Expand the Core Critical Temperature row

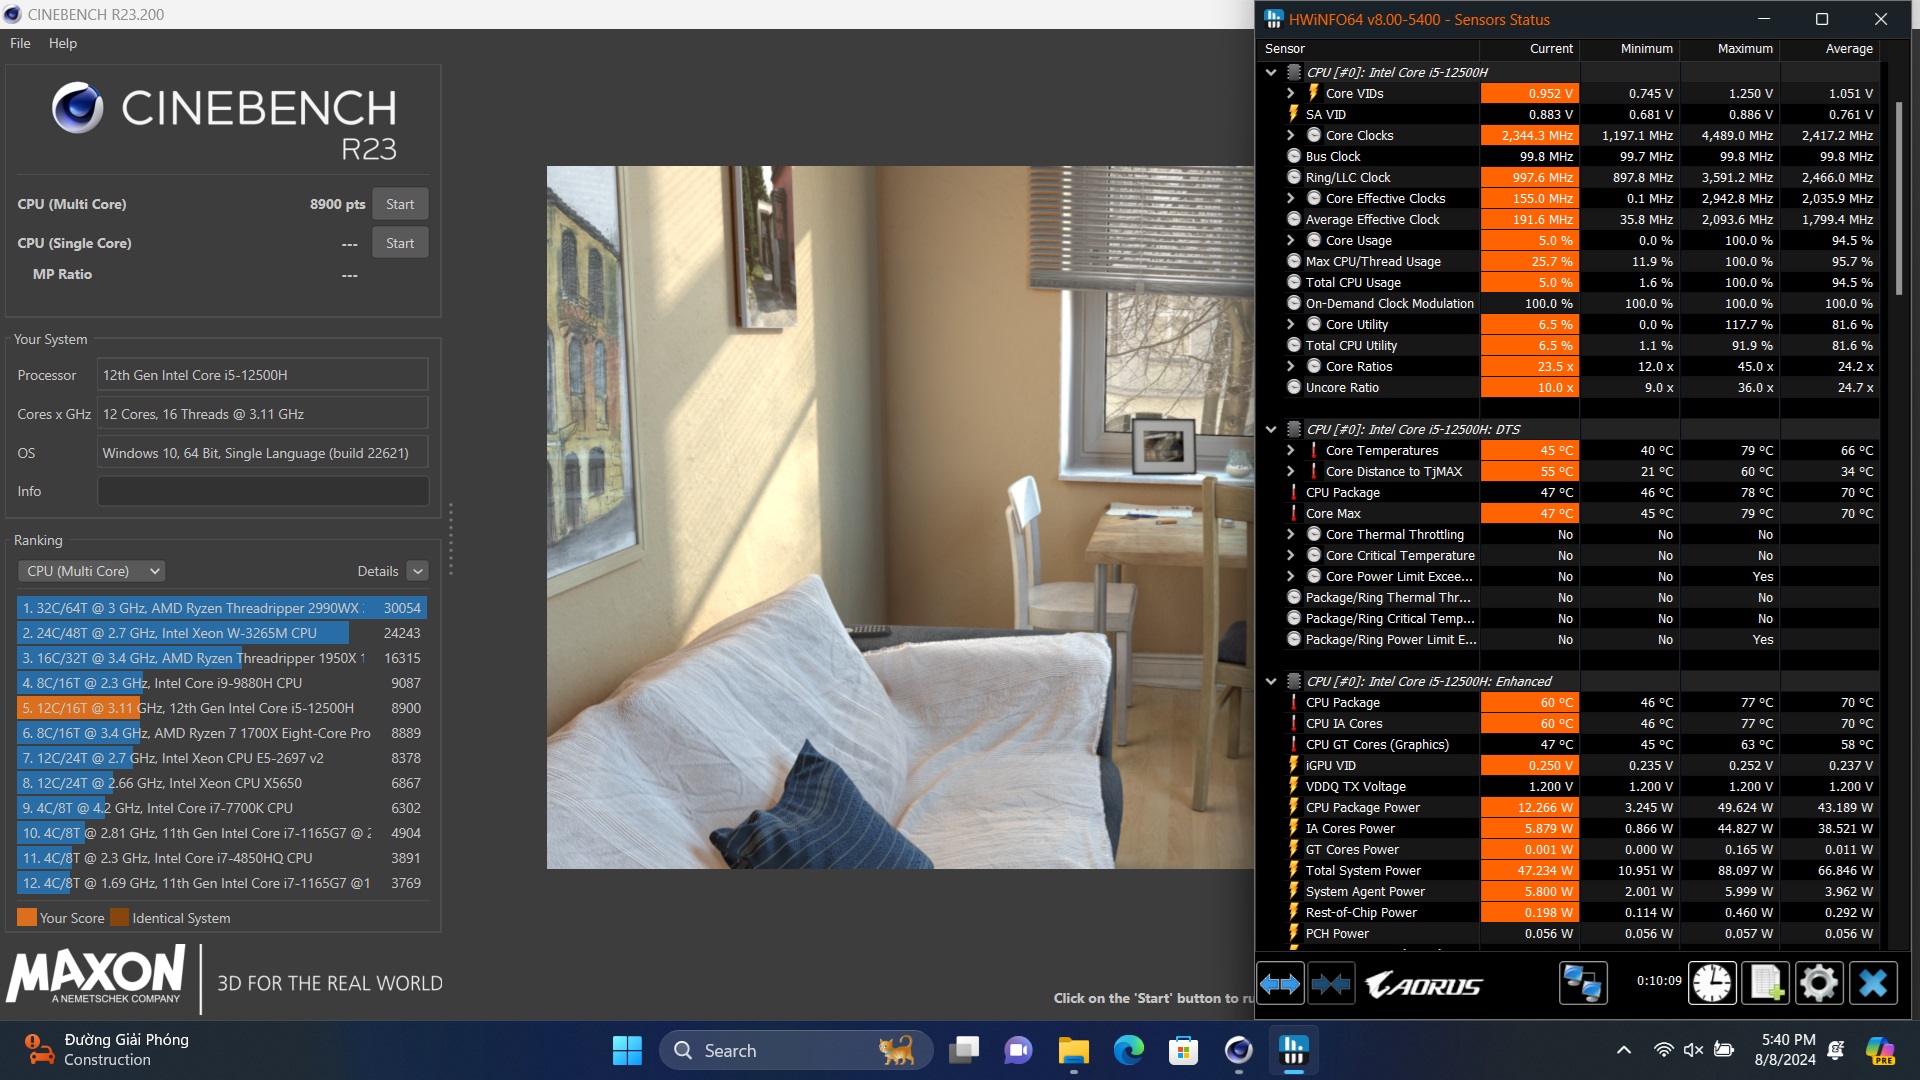tap(1290, 555)
